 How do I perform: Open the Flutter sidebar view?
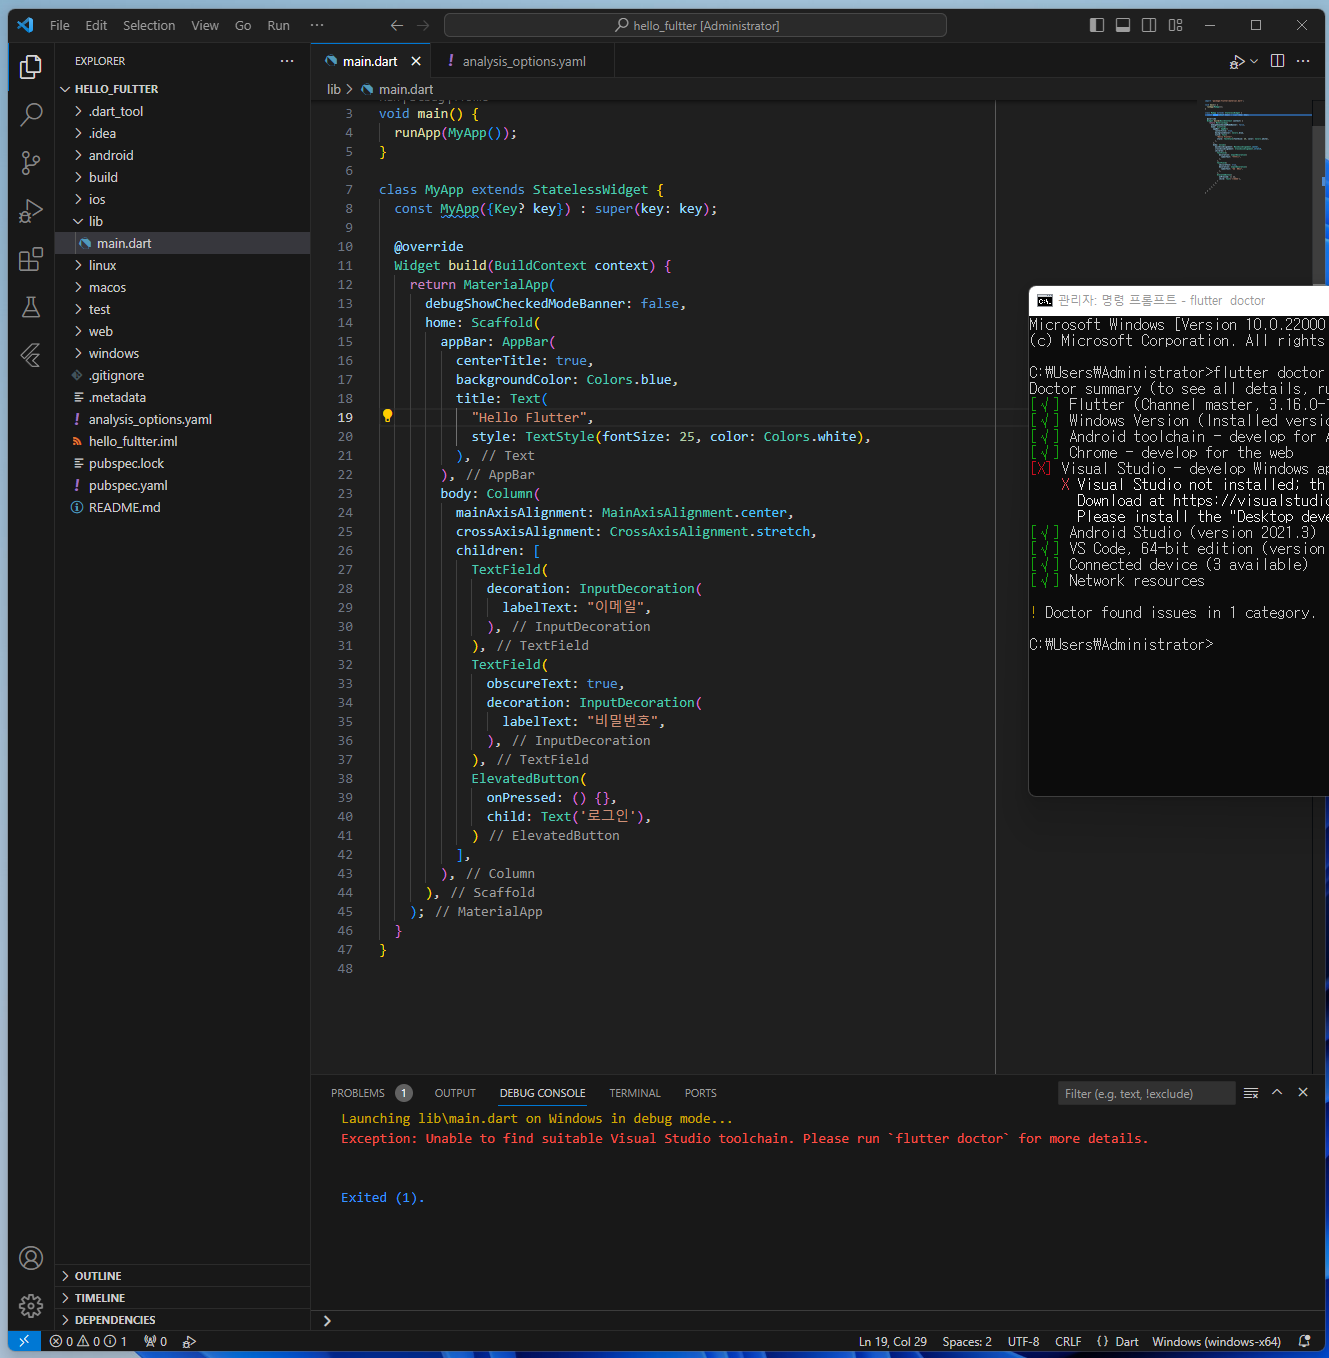pos(31,355)
